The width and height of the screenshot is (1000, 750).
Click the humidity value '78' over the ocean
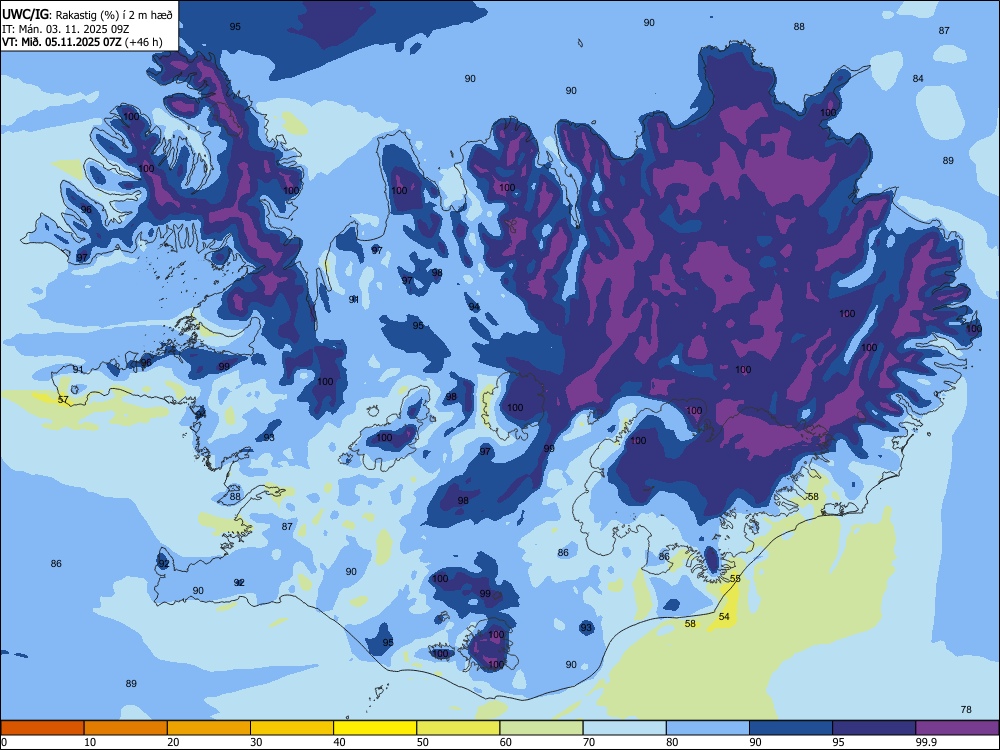point(966,710)
